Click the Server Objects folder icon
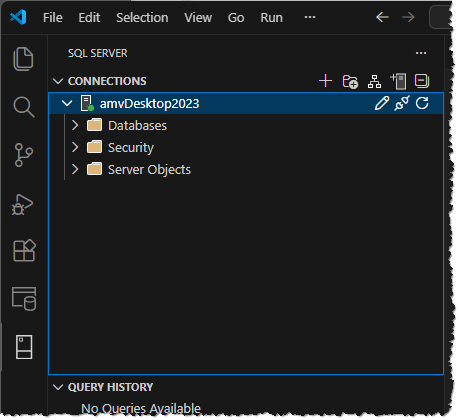Viewport: 459px width, 420px height. pyautogui.click(x=94, y=169)
